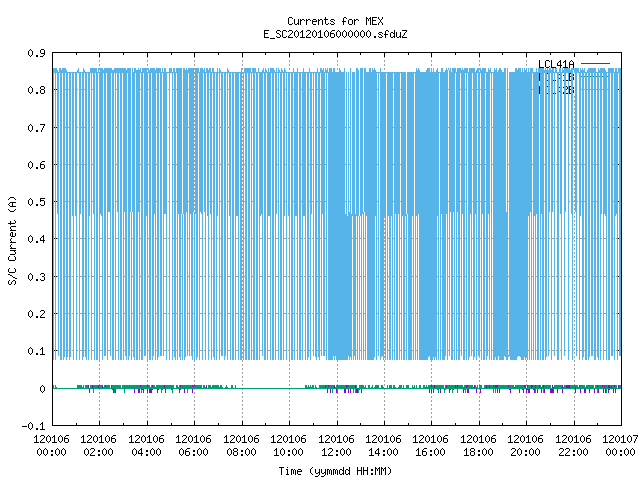Click the 120106 10:00 x-axis tick label
The width and height of the screenshot is (640, 480).
[288, 446]
